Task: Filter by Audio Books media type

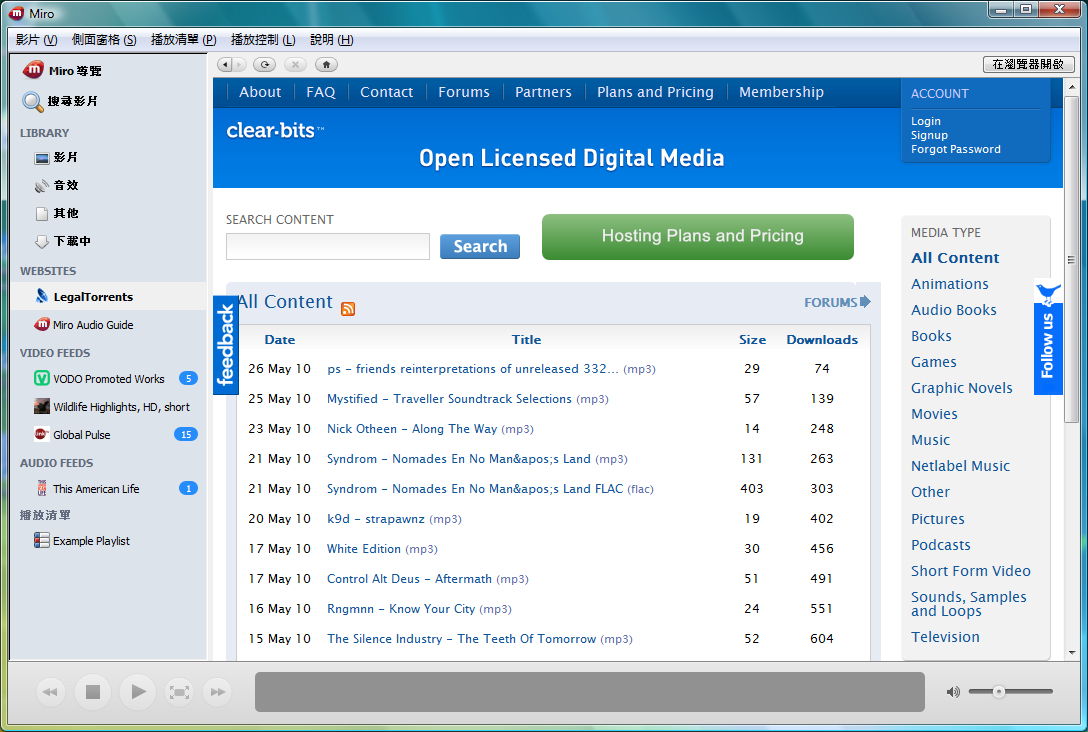Action: (x=953, y=310)
